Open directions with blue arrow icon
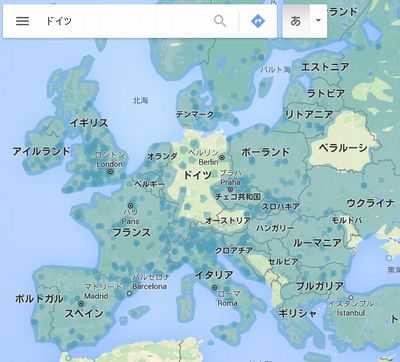400x362 pixels. (258, 21)
